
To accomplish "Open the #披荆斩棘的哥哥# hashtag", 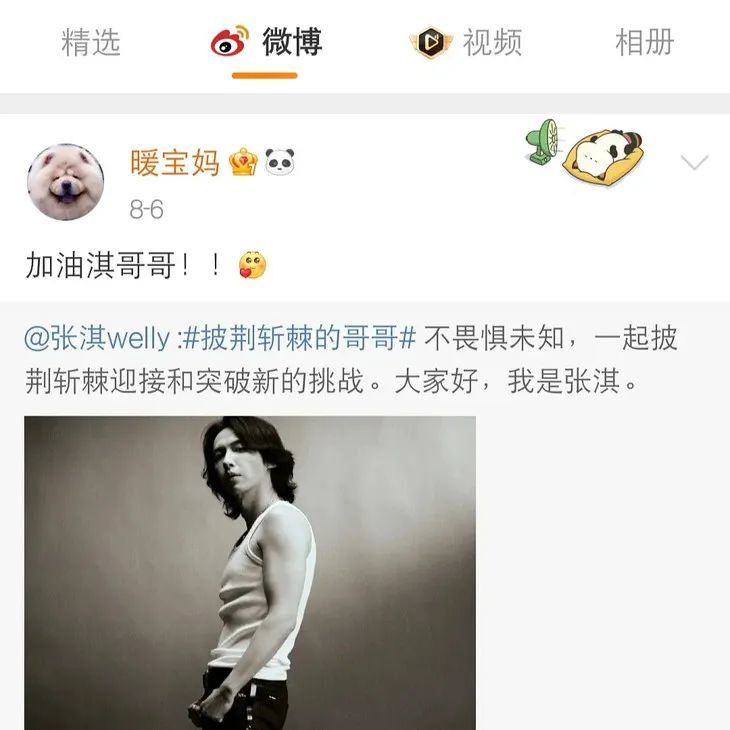I will click(x=299, y=338).
